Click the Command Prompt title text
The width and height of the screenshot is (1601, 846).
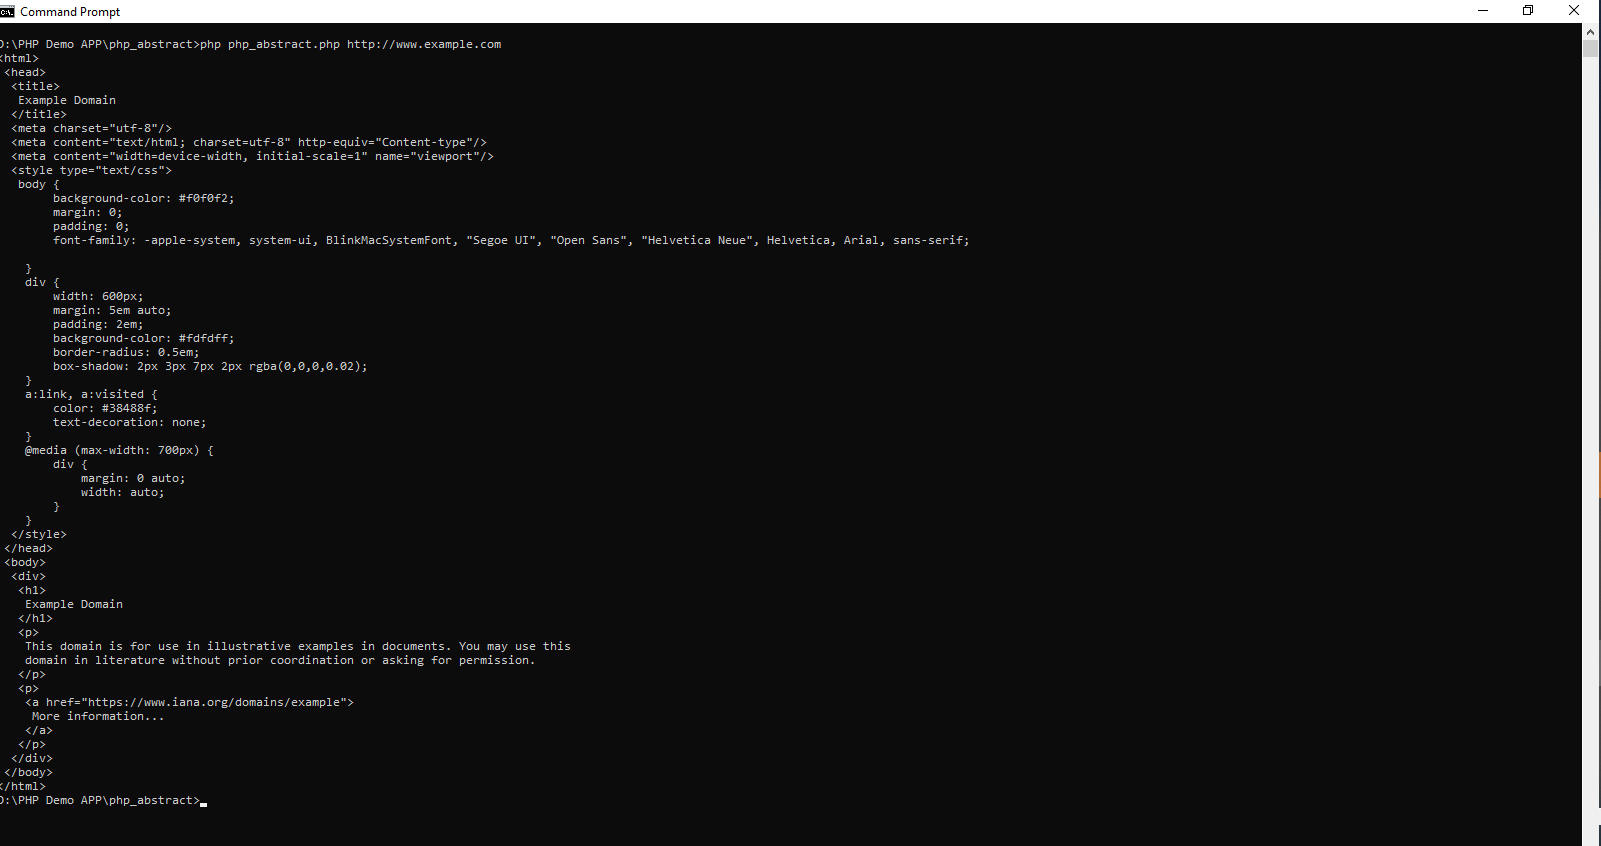[70, 12]
